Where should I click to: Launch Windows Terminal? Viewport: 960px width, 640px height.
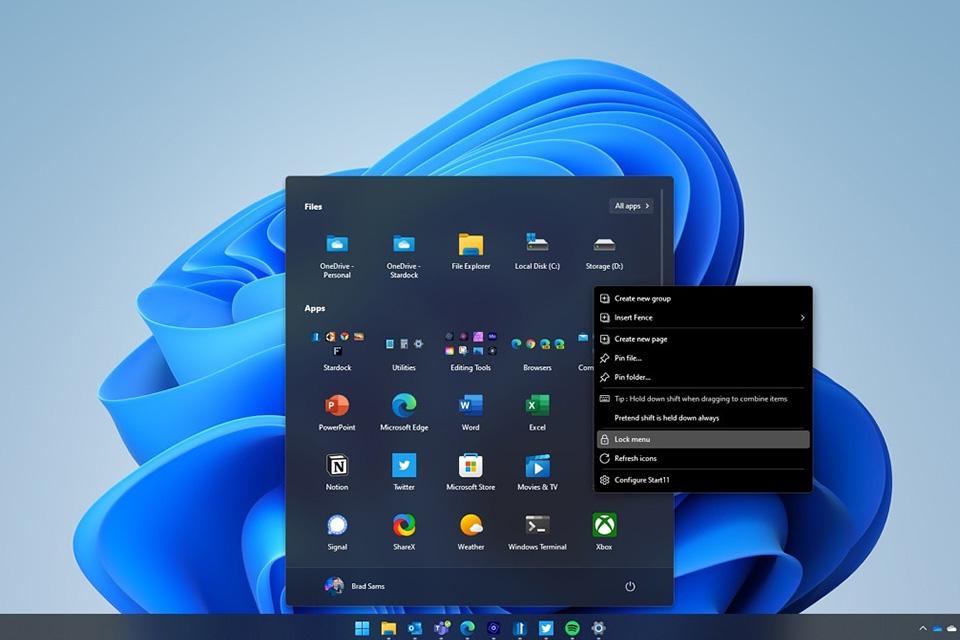(537, 532)
